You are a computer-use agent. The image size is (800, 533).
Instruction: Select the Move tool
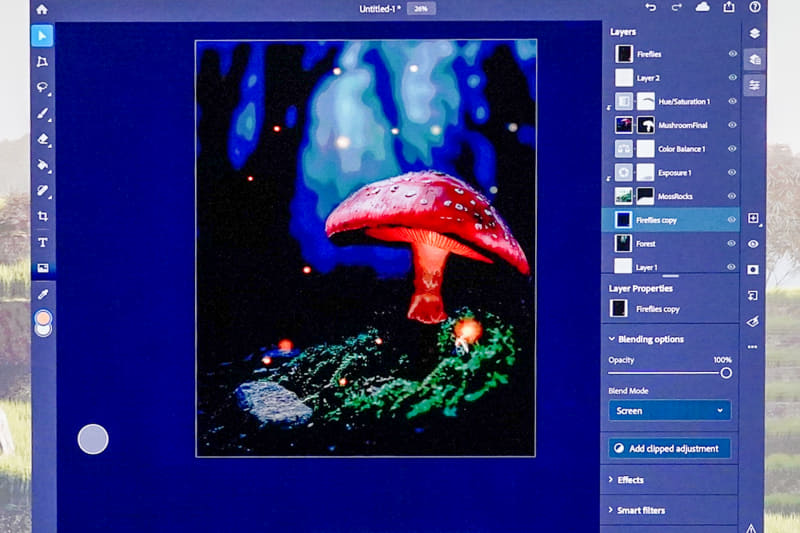[42, 36]
